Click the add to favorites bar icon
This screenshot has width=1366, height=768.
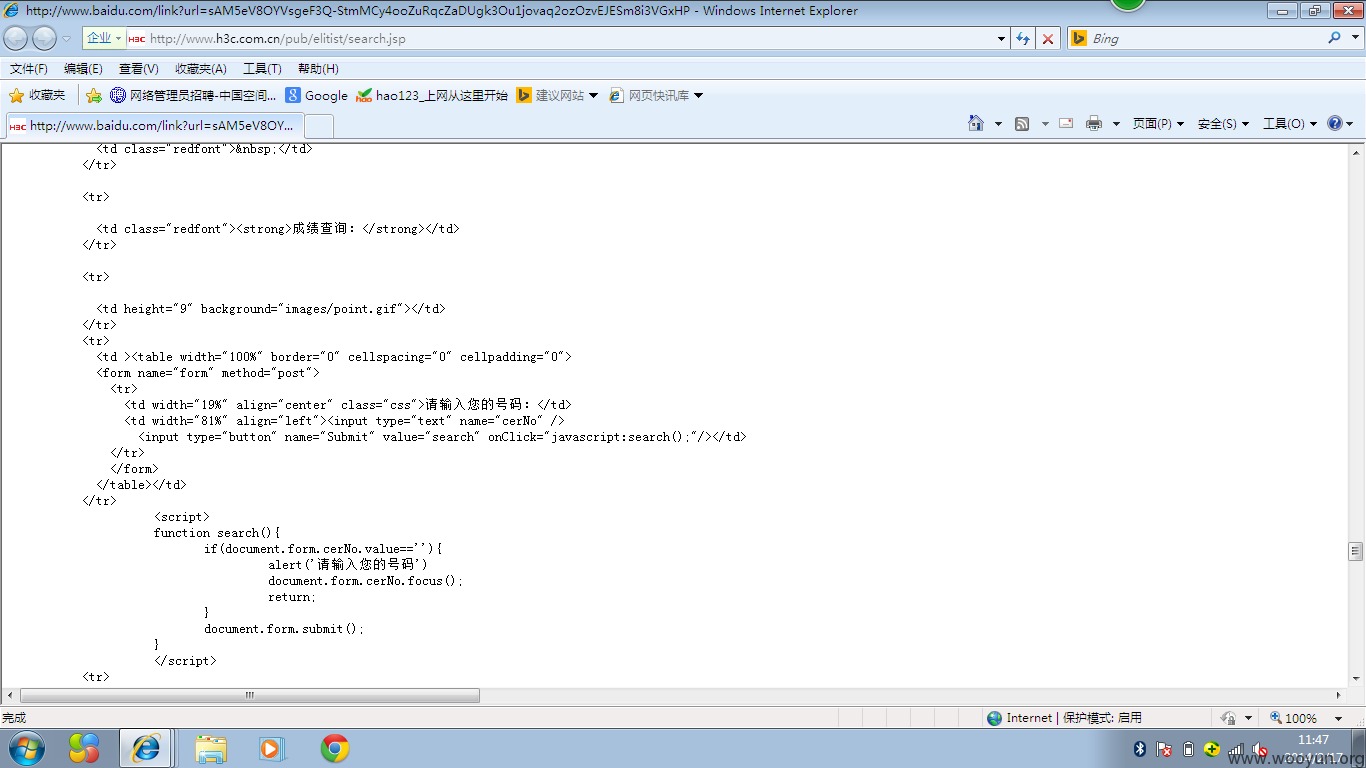click(94, 95)
